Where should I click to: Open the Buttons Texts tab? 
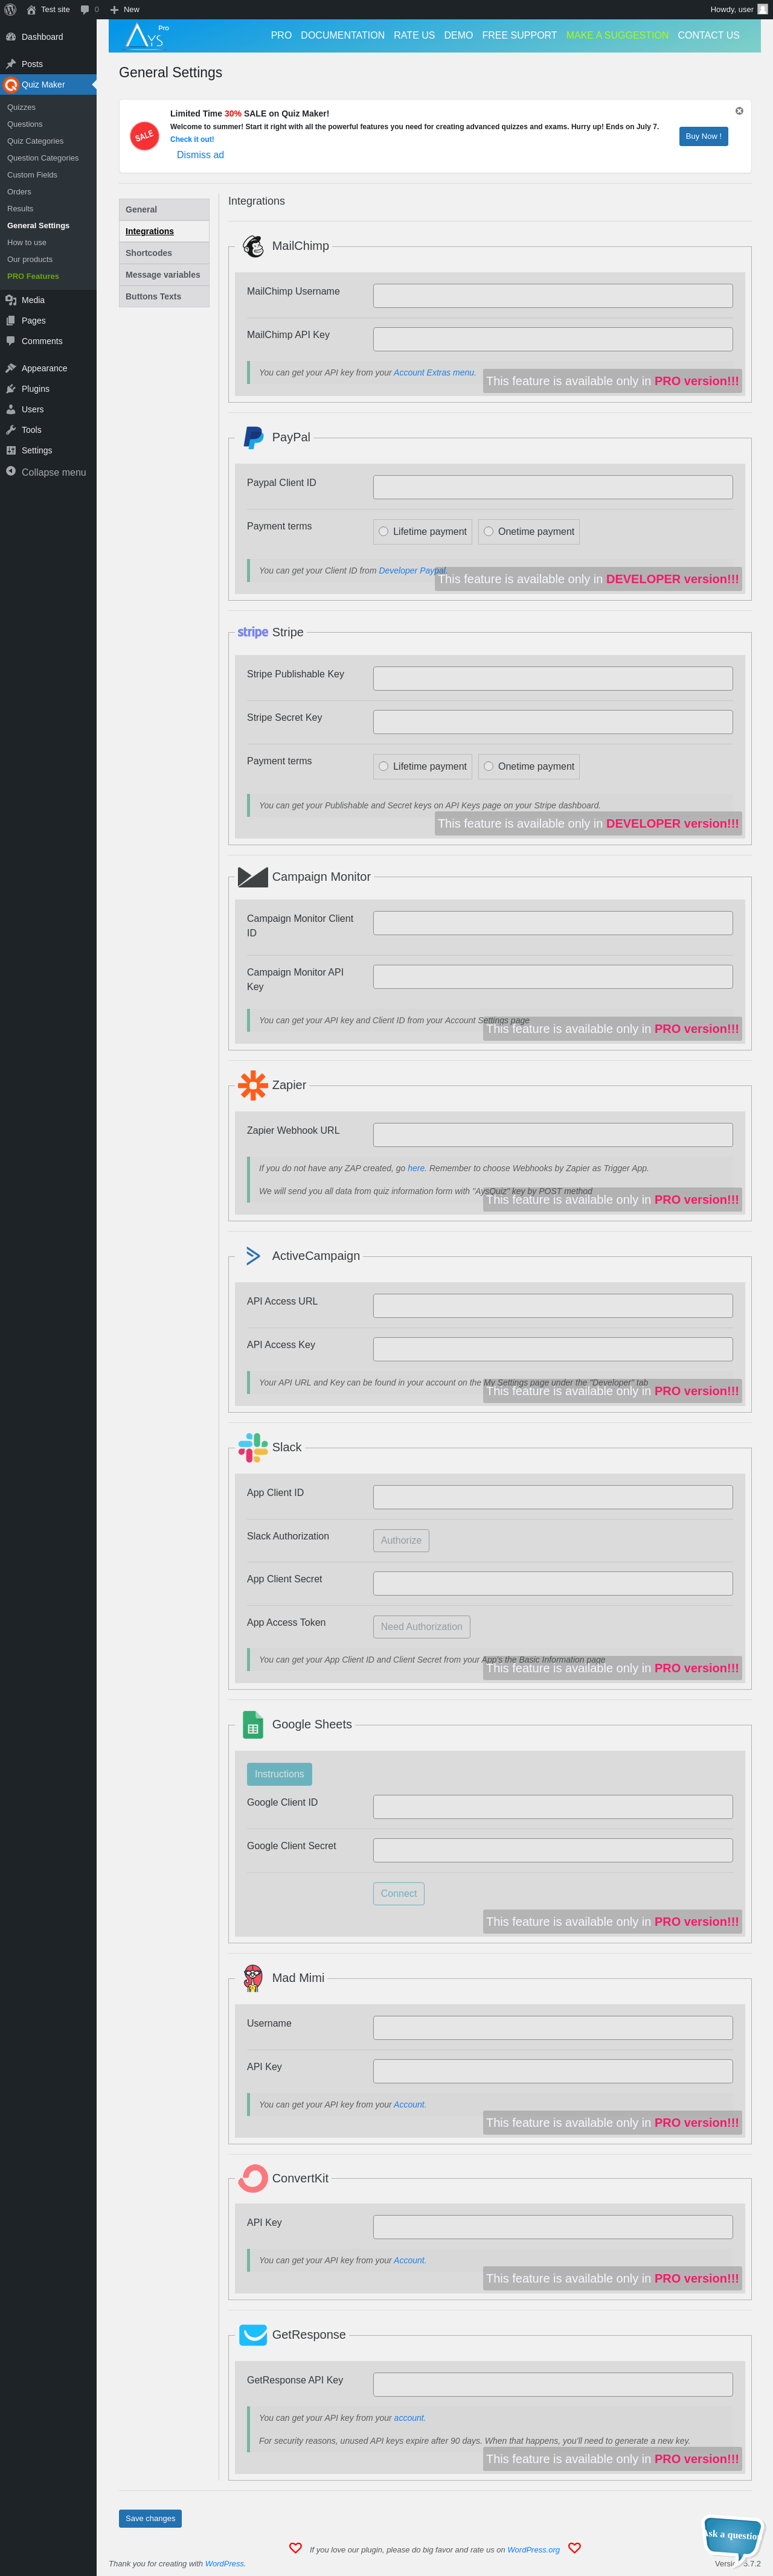[x=164, y=296]
